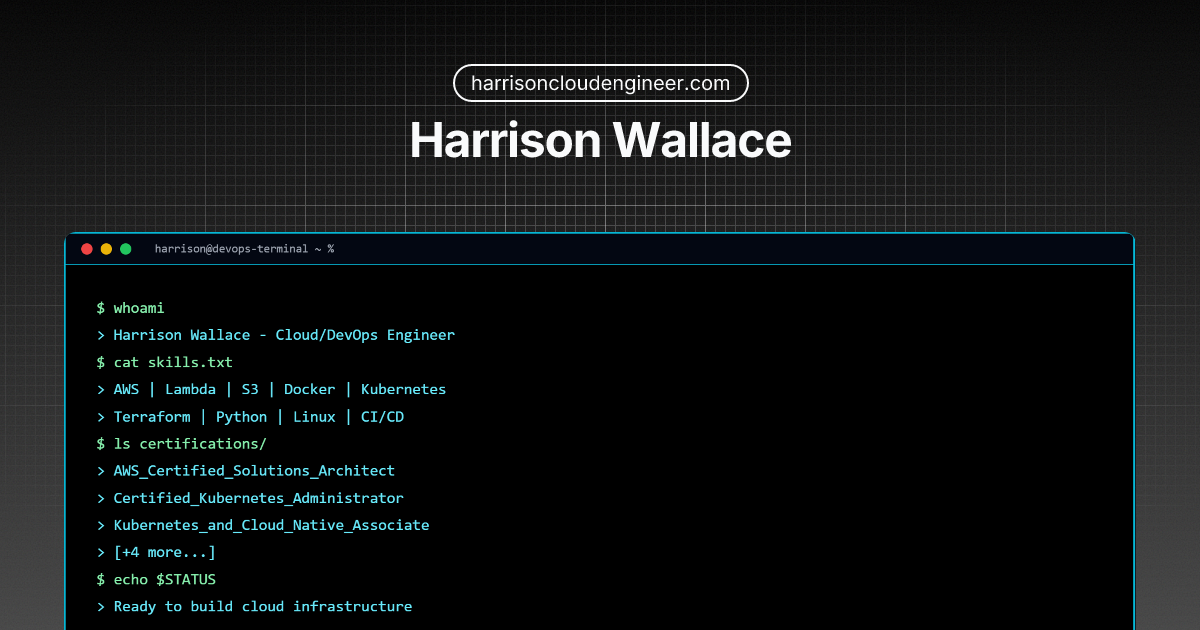Select the line "Harrison Wallace - Cloud/DevOps Engineer"
Viewport: 1200px width, 630px height.
(276, 335)
